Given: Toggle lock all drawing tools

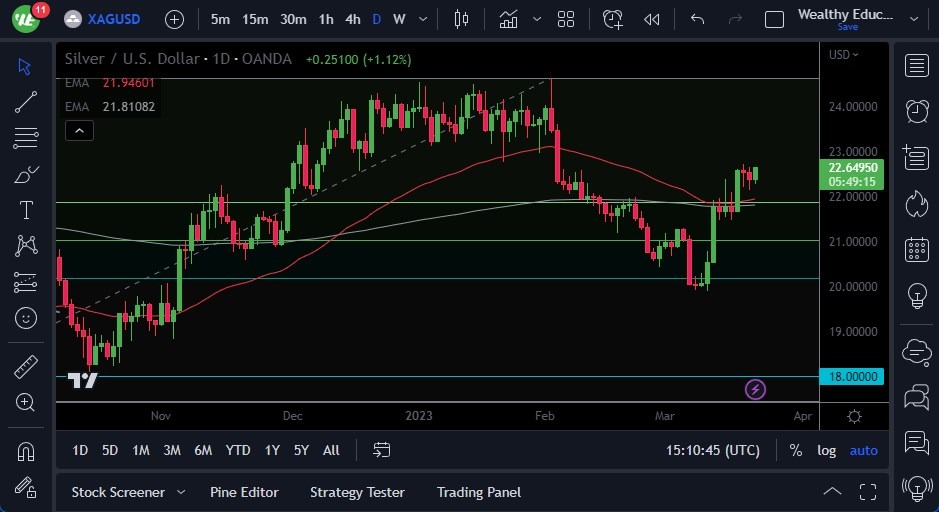Looking at the screenshot, I should (25, 487).
